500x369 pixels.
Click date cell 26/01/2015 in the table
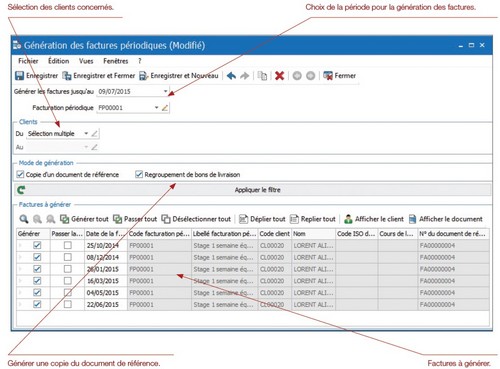coord(106,269)
